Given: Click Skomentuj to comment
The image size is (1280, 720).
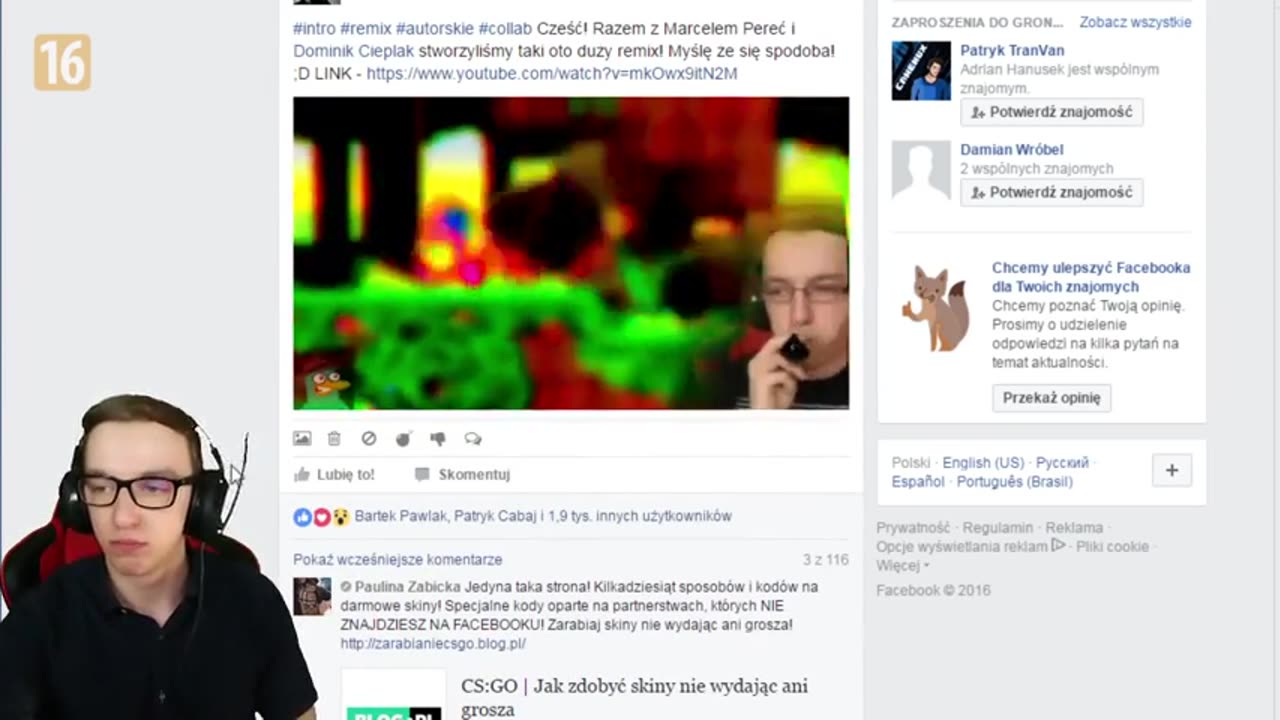Looking at the screenshot, I should (462, 474).
